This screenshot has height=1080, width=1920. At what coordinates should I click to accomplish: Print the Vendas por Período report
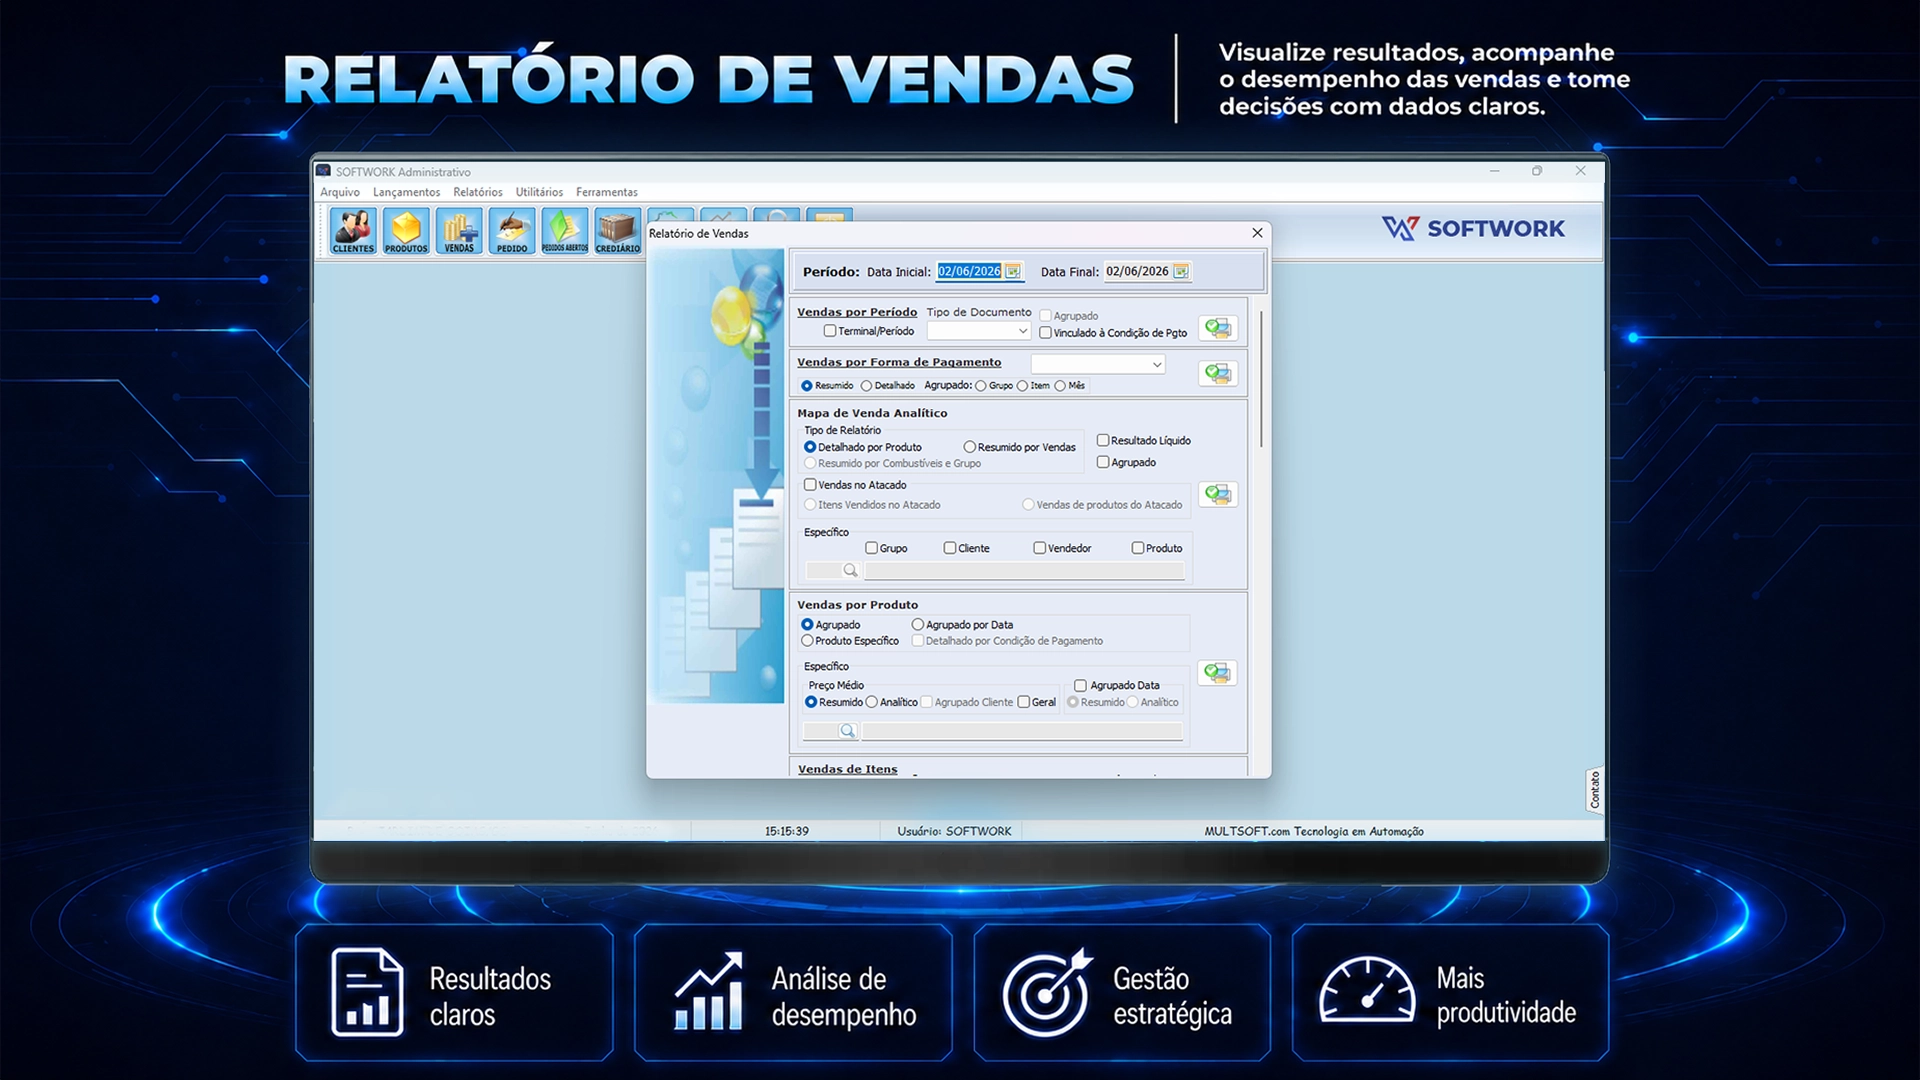[x=1218, y=328]
